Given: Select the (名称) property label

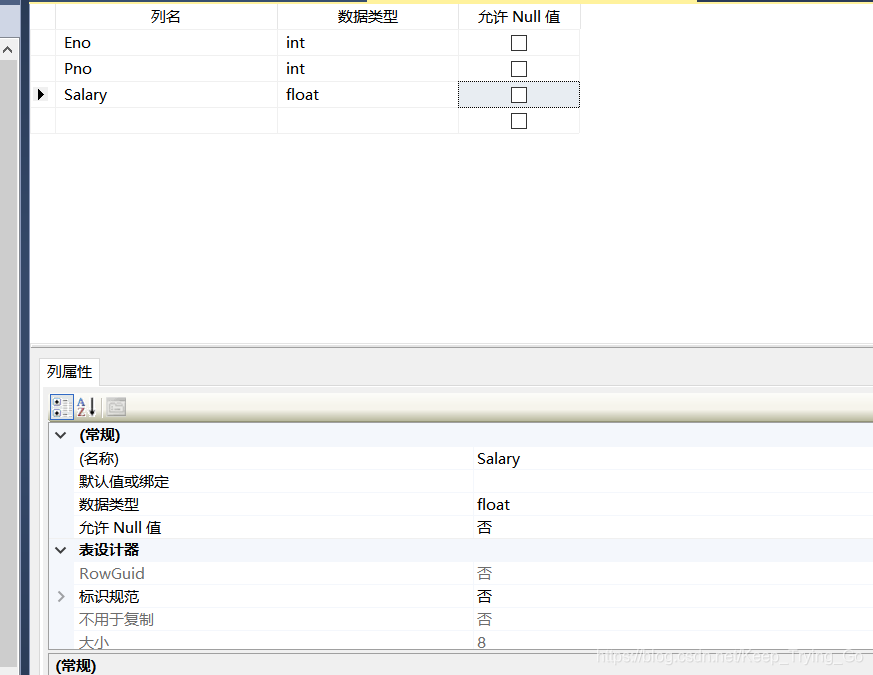Looking at the screenshot, I should click(99, 459).
